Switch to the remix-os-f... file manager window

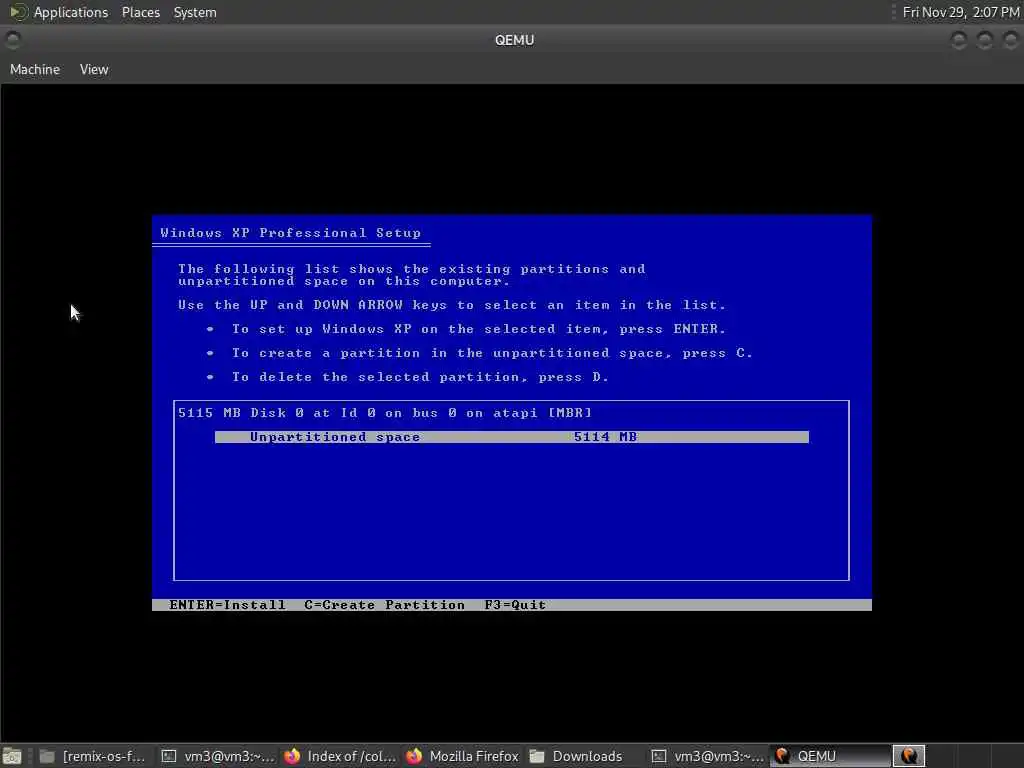[x=93, y=756]
